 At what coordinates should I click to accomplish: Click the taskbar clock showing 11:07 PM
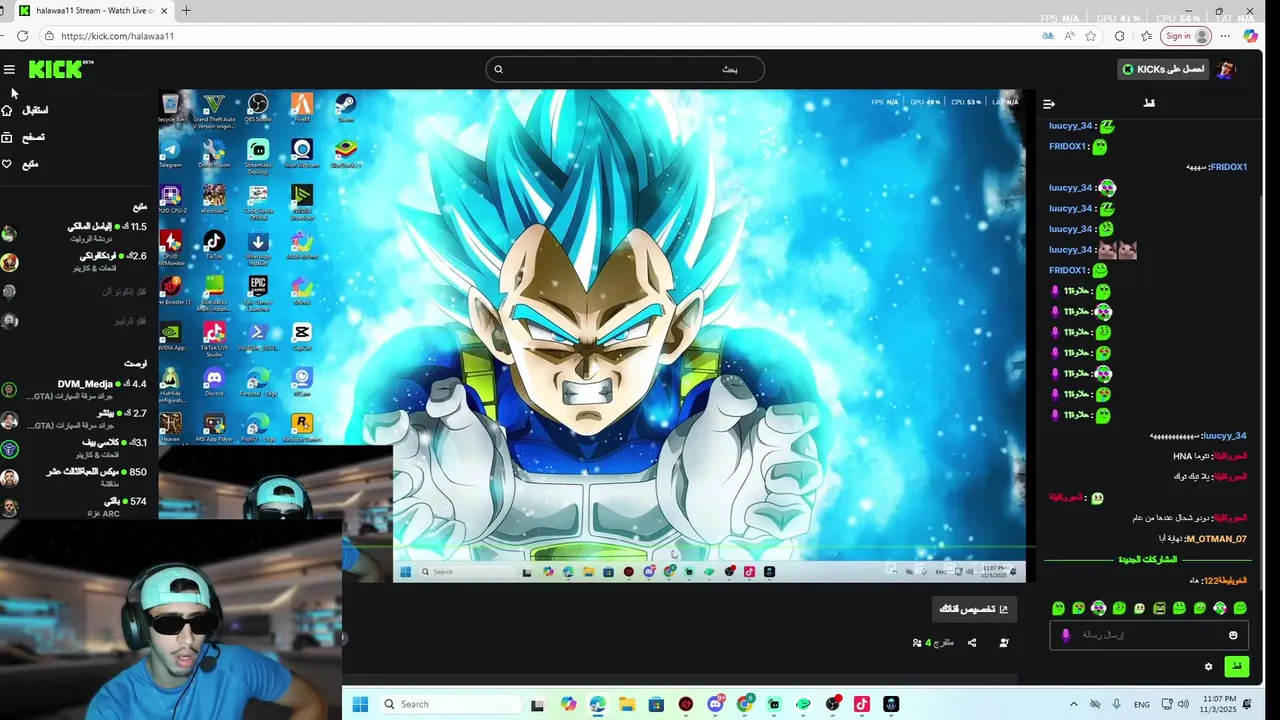pyautogui.click(x=1220, y=704)
